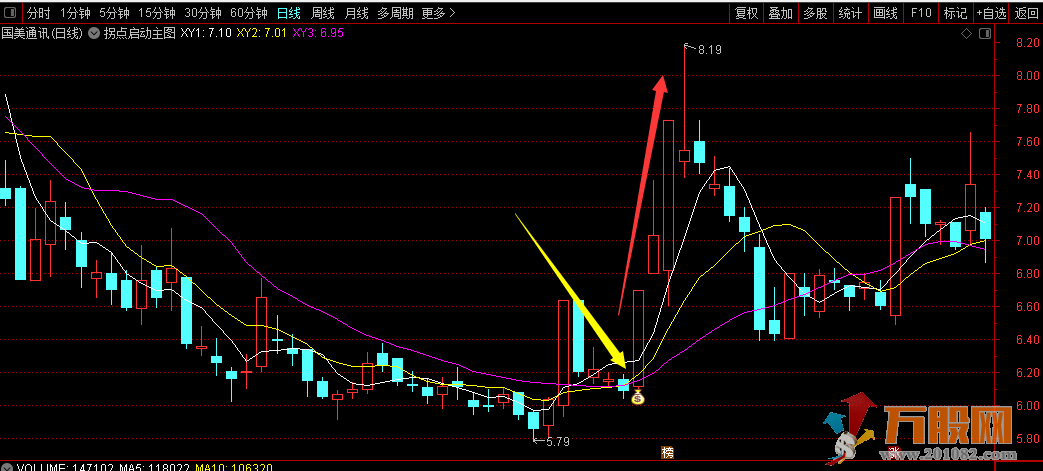Open the 多周期 multi-period view
This screenshot has width=1043, height=471.
(395, 13)
